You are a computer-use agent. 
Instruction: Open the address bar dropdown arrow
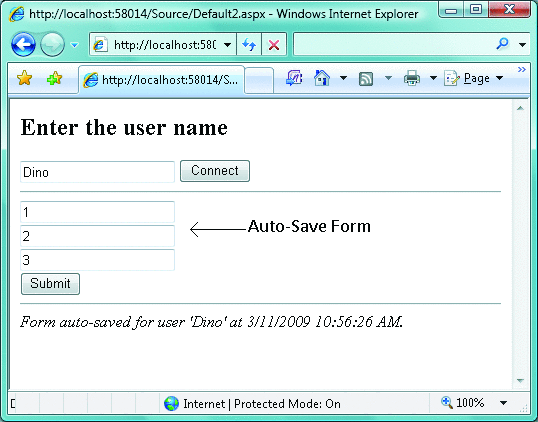[227, 45]
